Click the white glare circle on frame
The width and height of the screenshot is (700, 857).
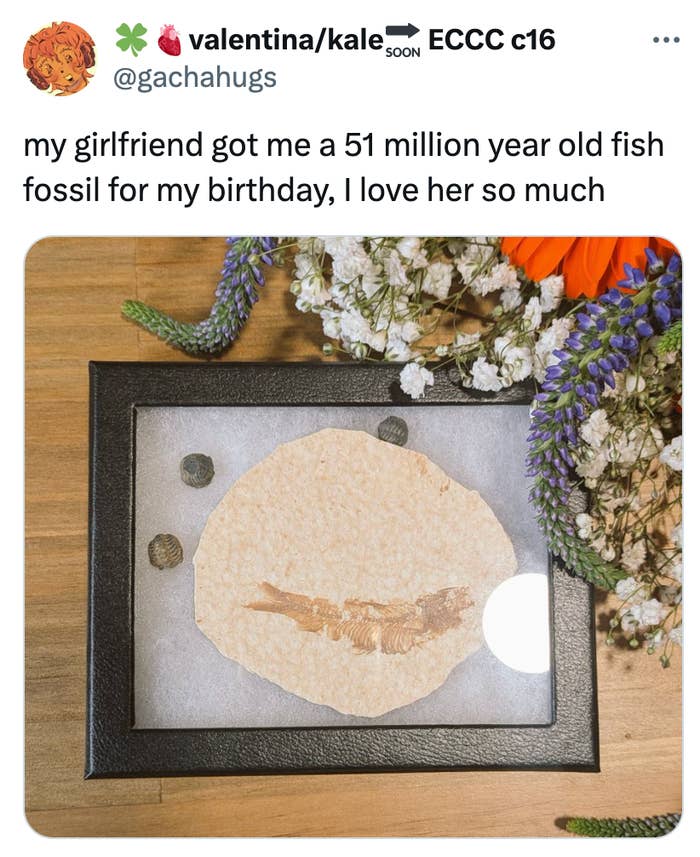click(x=517, y=623)
